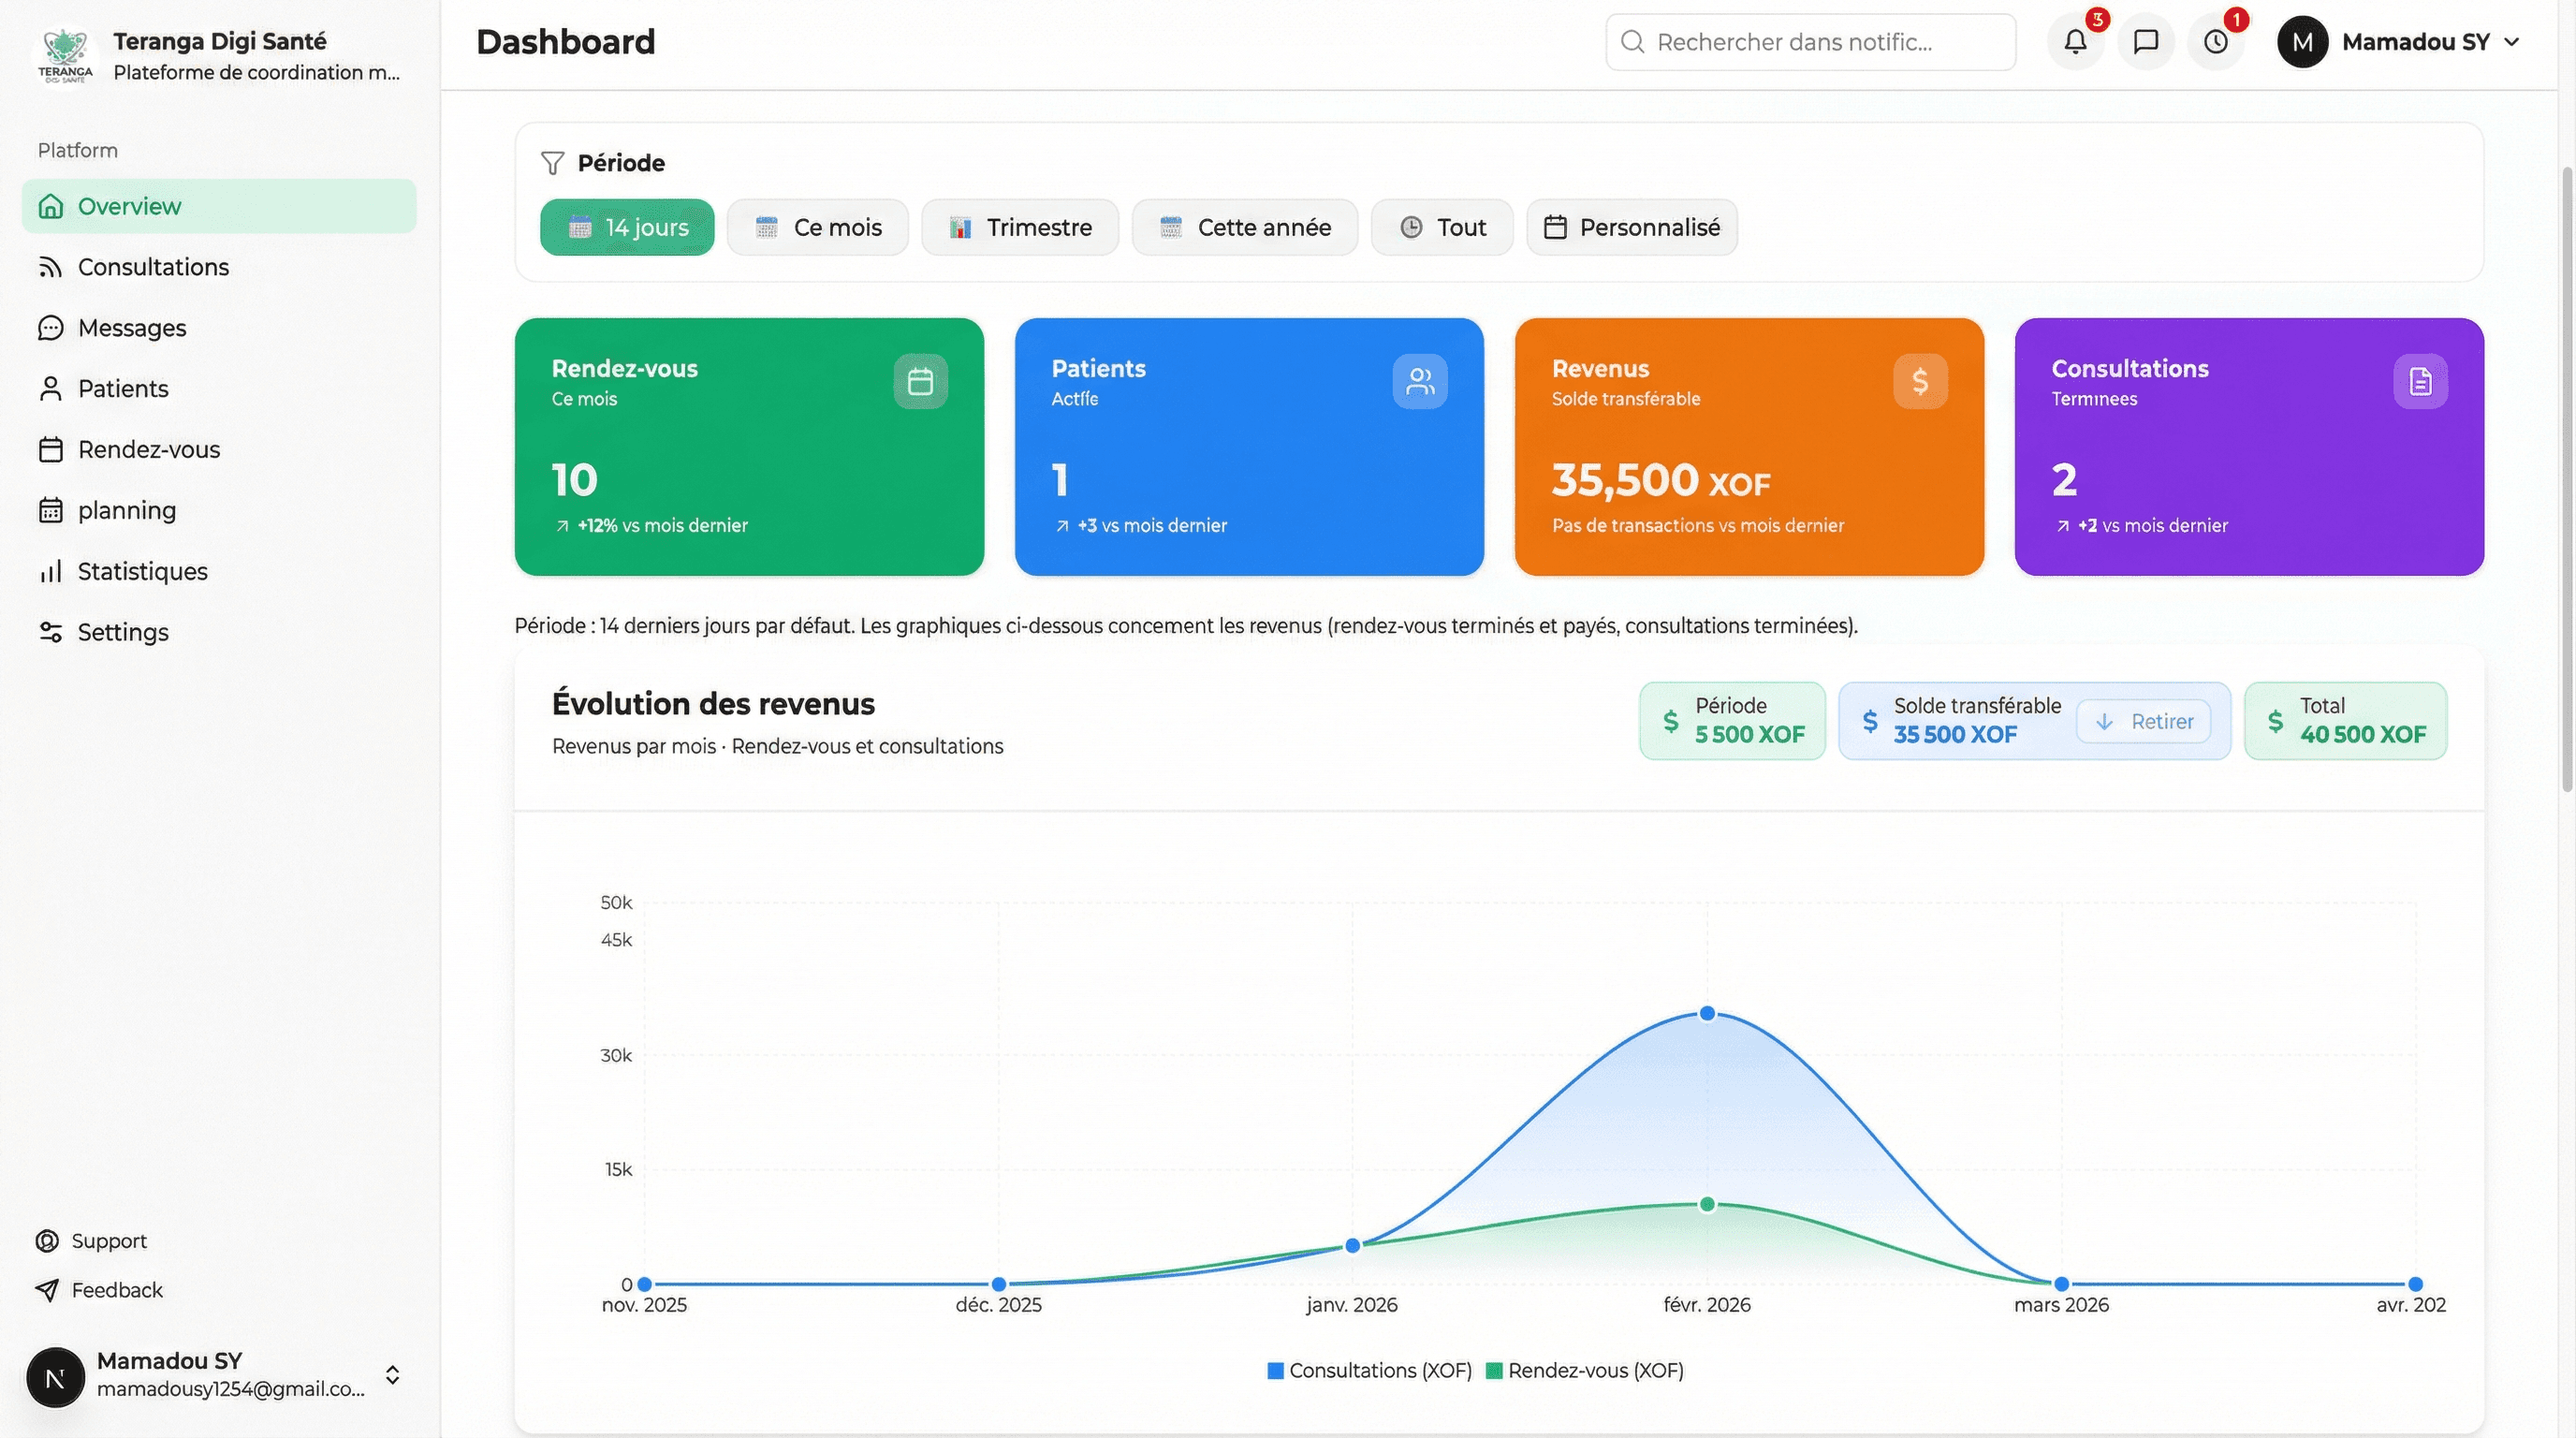Screen dimensions: 2576x1438
Task: Click the 'Retirer' withdrawal button
Action: coord(2146,721)
